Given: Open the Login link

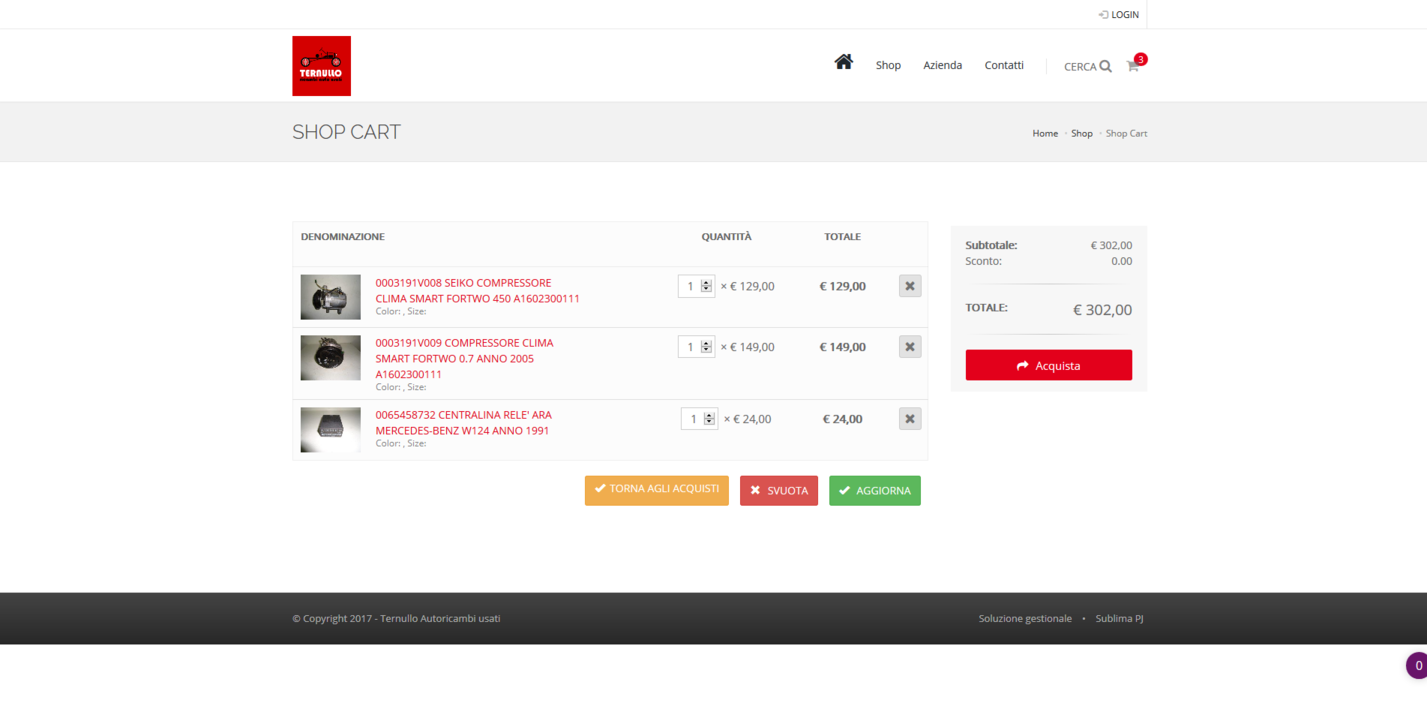Looking at the screenshot, I should [x=1118, y=15].
